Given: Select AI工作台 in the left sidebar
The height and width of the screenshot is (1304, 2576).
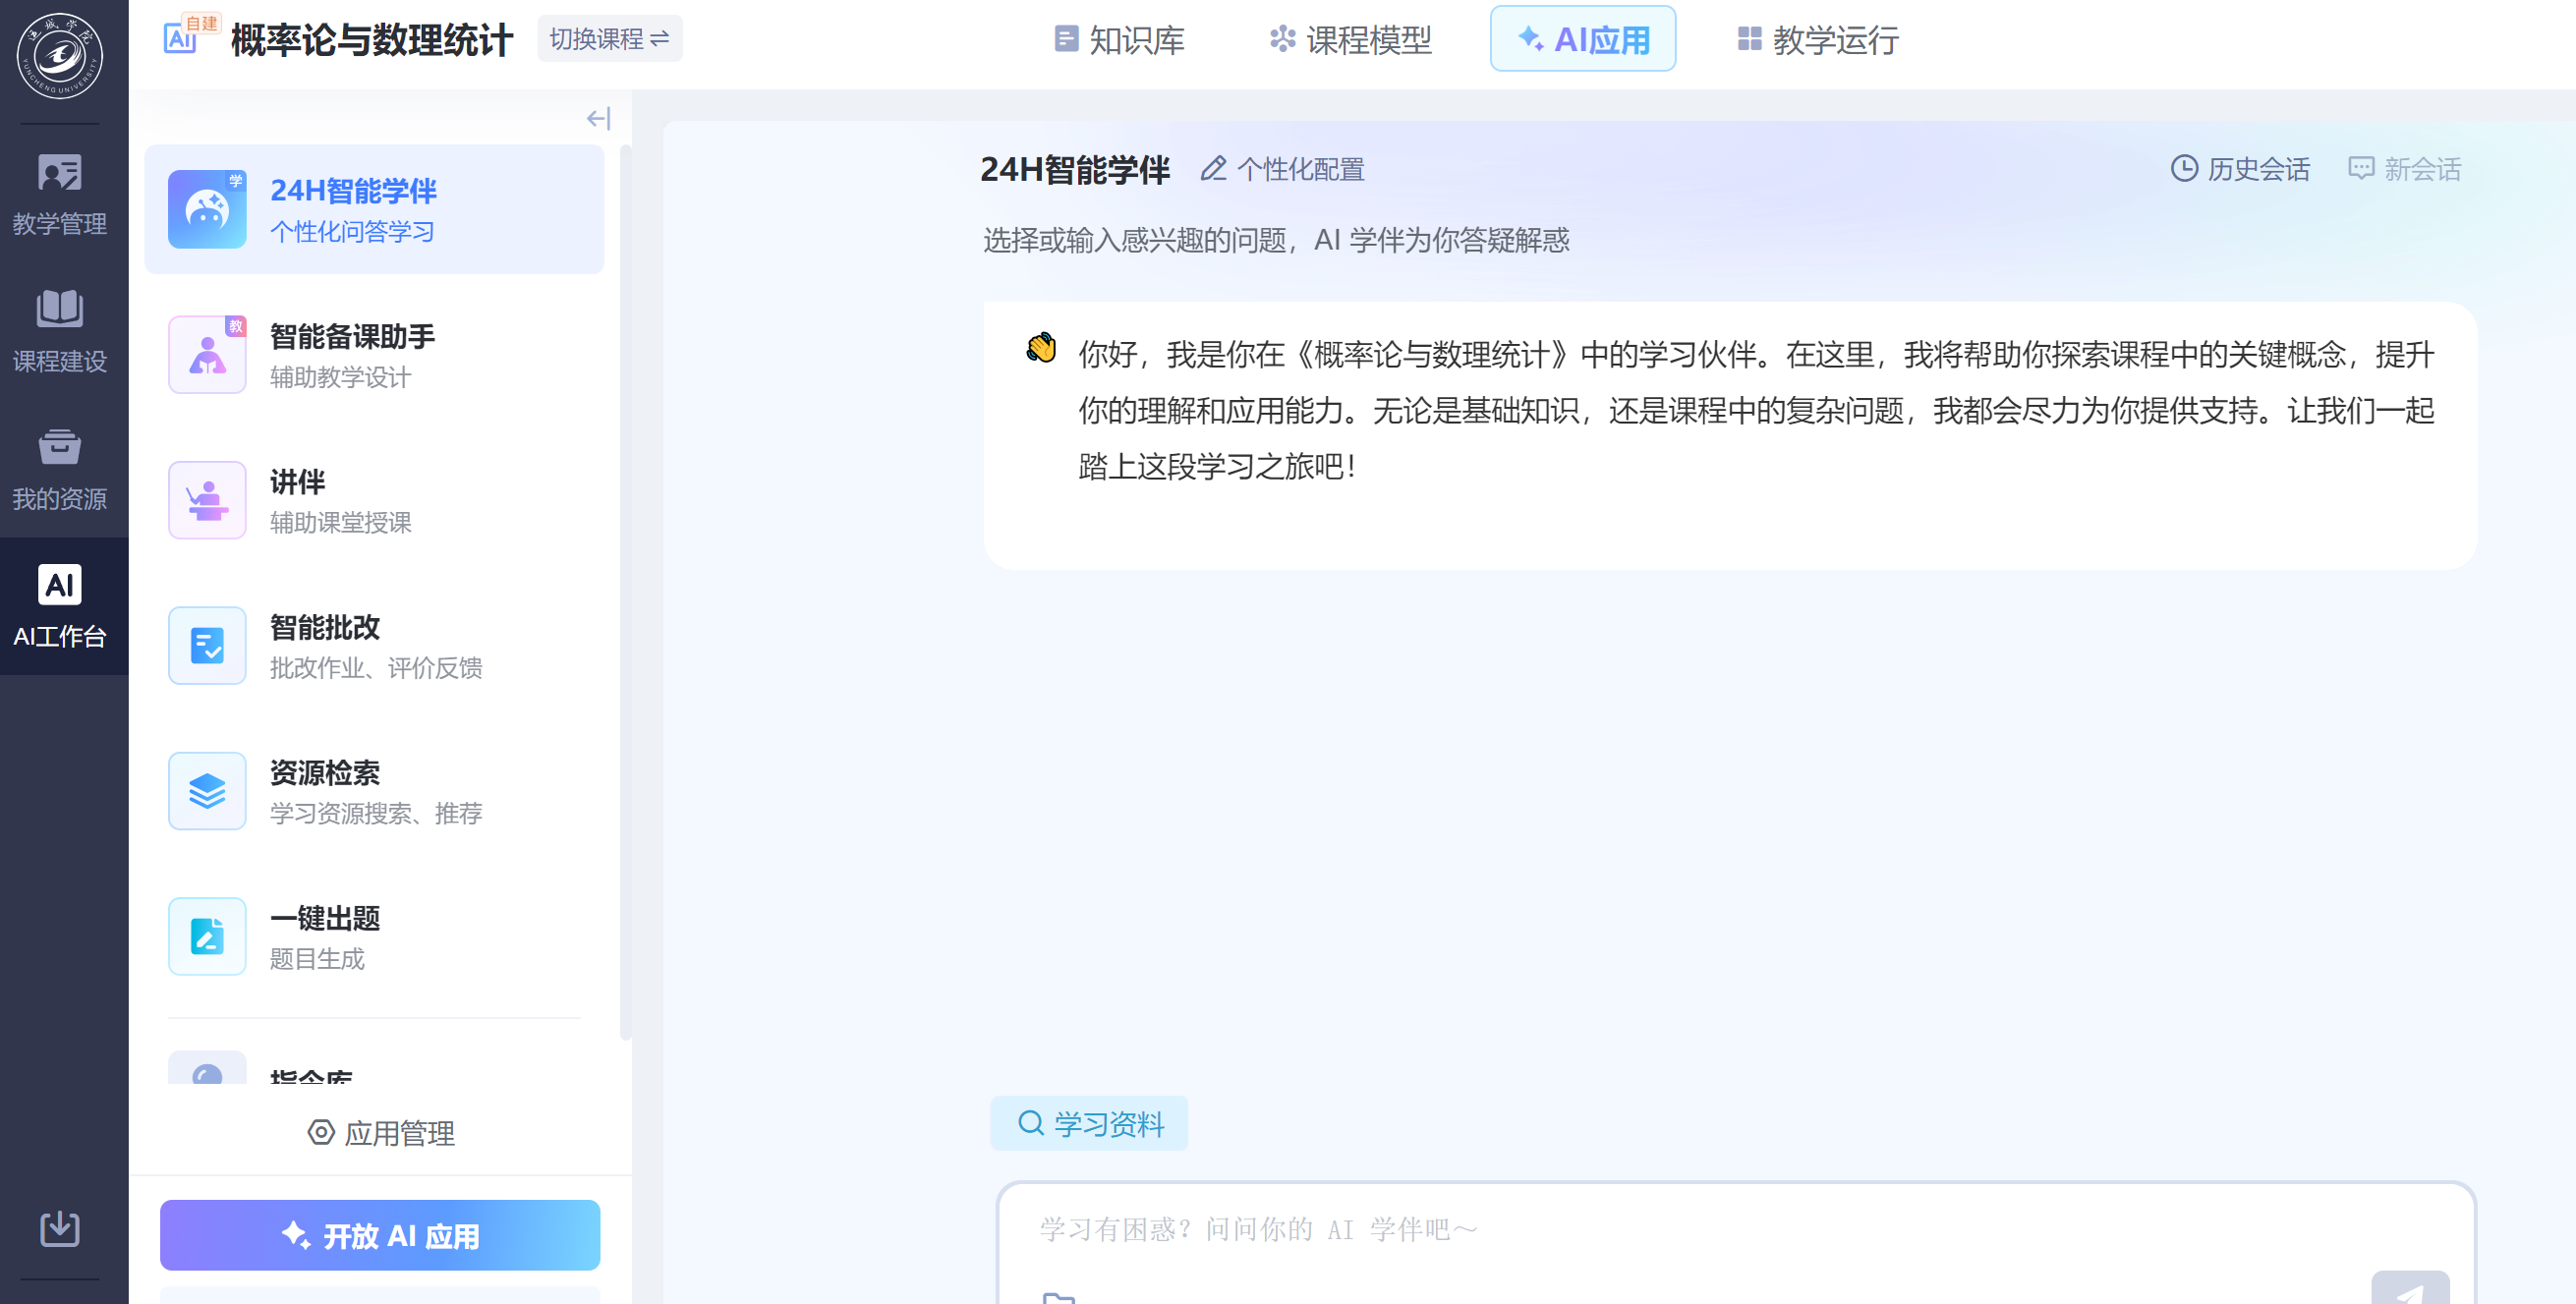Looking at the screenshot, I should click(x=60, y=606).
